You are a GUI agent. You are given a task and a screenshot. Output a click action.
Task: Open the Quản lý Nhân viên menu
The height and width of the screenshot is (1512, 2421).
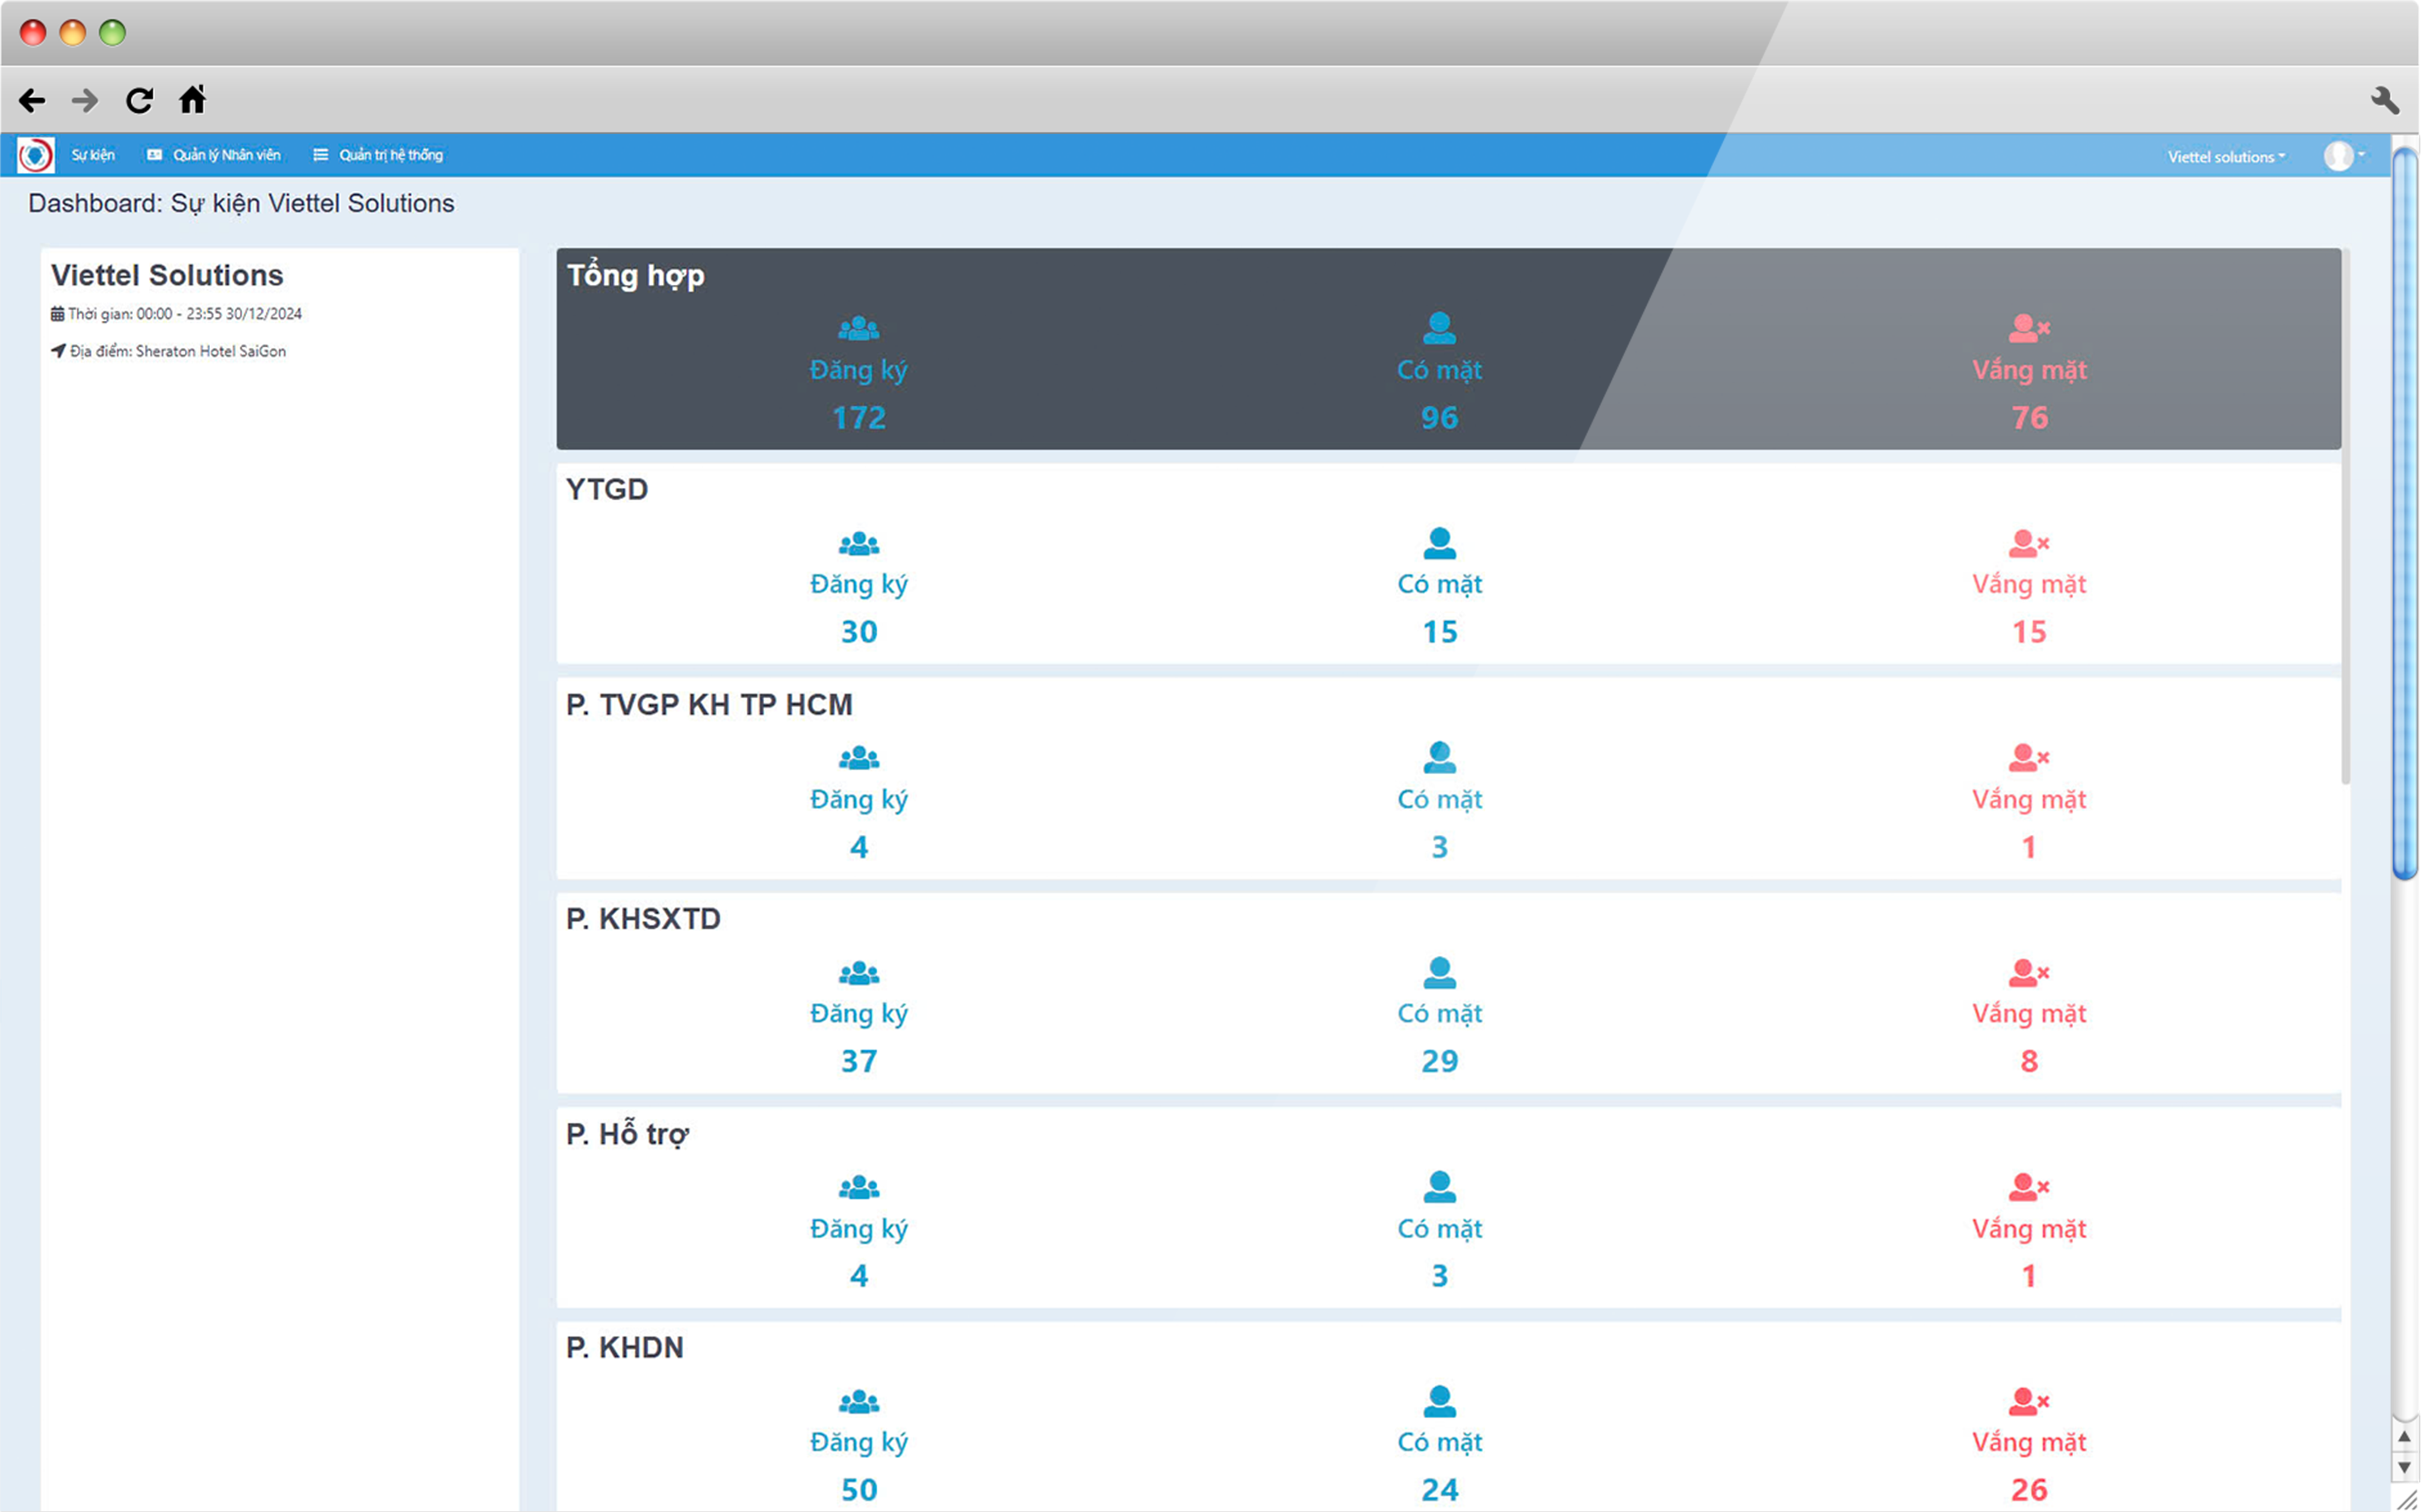[214, 155]
